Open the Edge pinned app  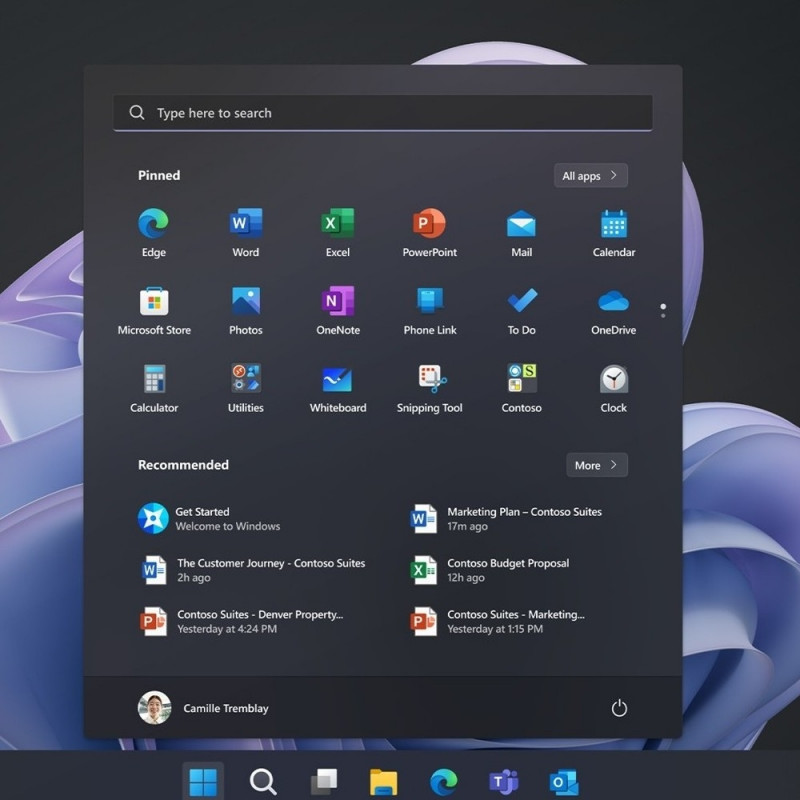point(154,232)
